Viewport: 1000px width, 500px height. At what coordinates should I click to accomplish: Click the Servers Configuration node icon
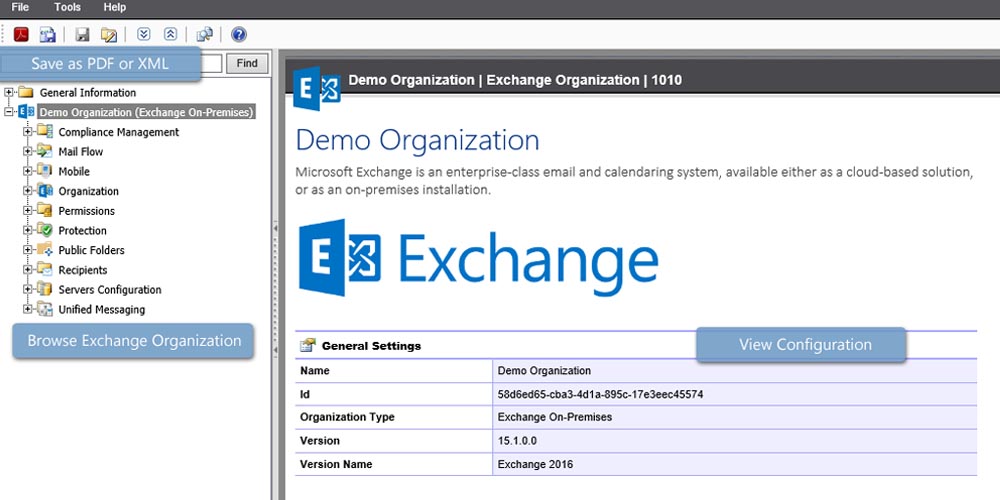click(45, 290)
